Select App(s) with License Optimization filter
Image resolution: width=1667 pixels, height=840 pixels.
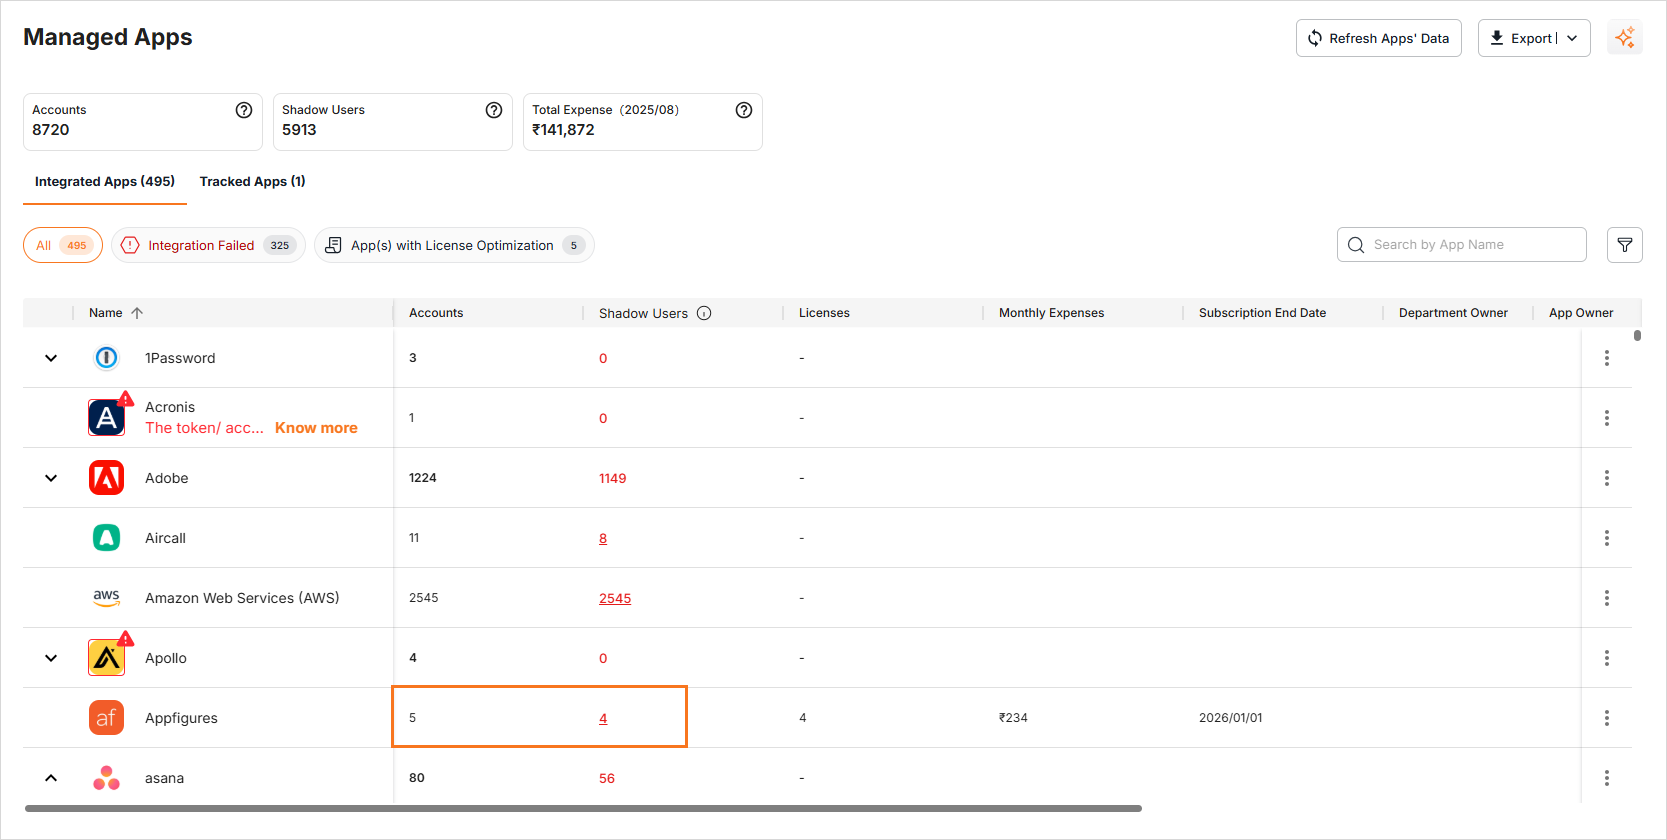(x=454, y=245)
